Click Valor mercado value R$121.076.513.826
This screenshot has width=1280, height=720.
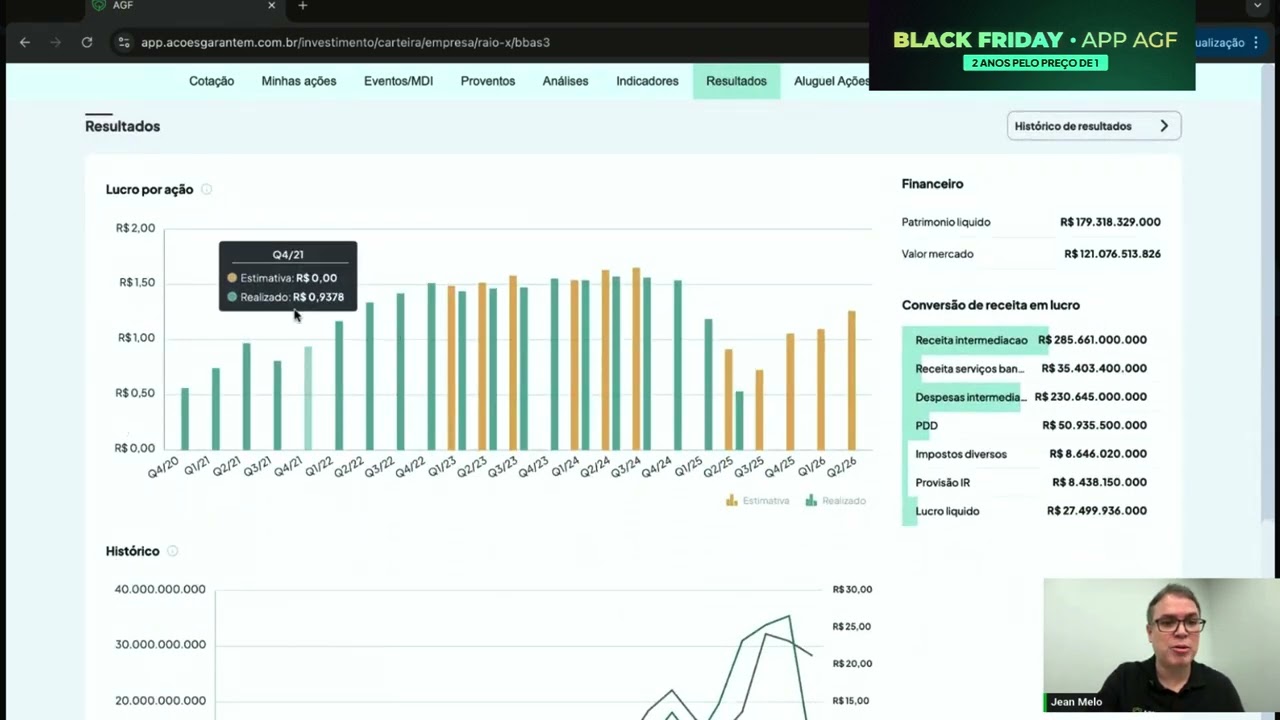click(x=1112, y=254)
